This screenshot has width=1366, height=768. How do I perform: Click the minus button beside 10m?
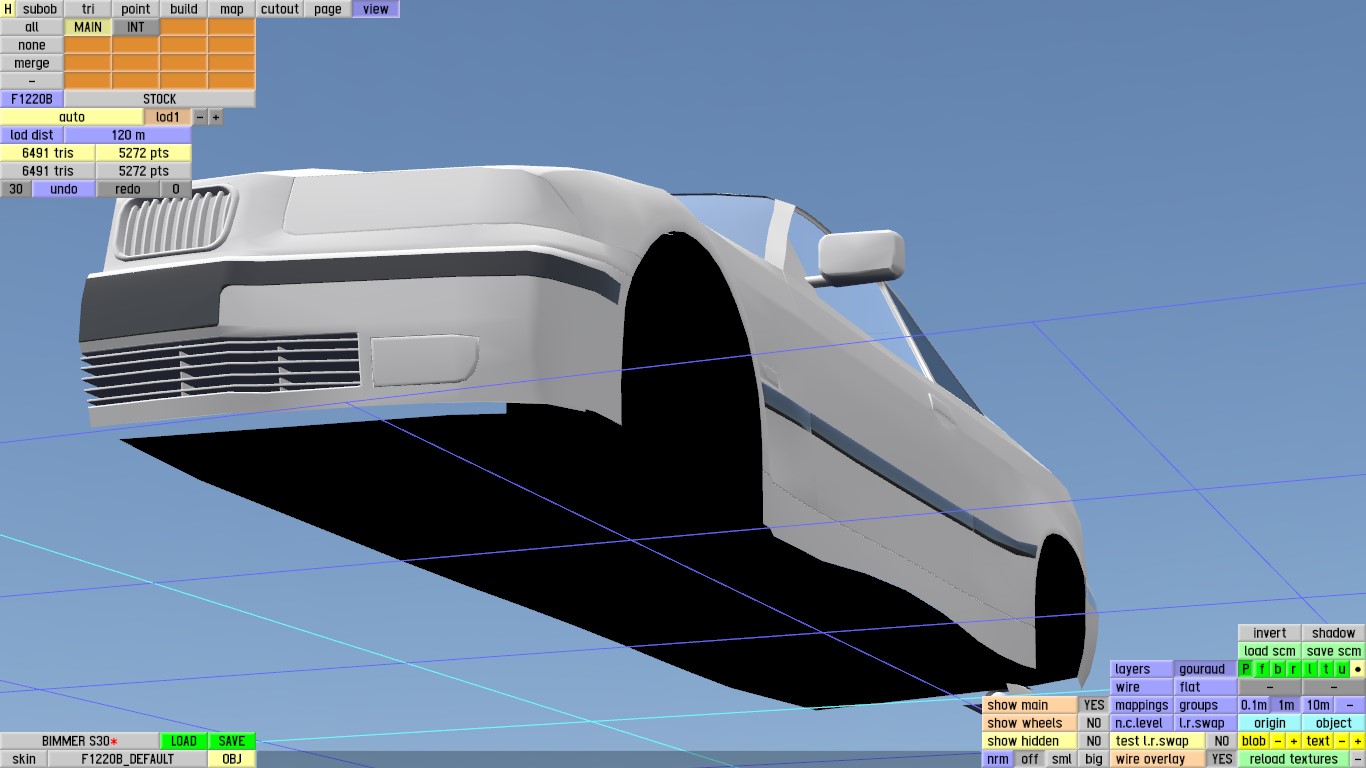[1350, 705]
